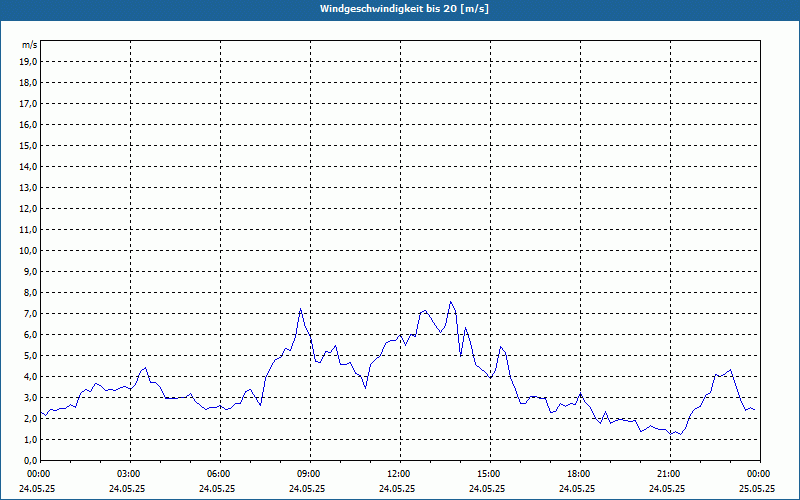Select the '18,0' y-axis label
The width and height of the screenshot is (800, 500).
[x=28, y=83]
